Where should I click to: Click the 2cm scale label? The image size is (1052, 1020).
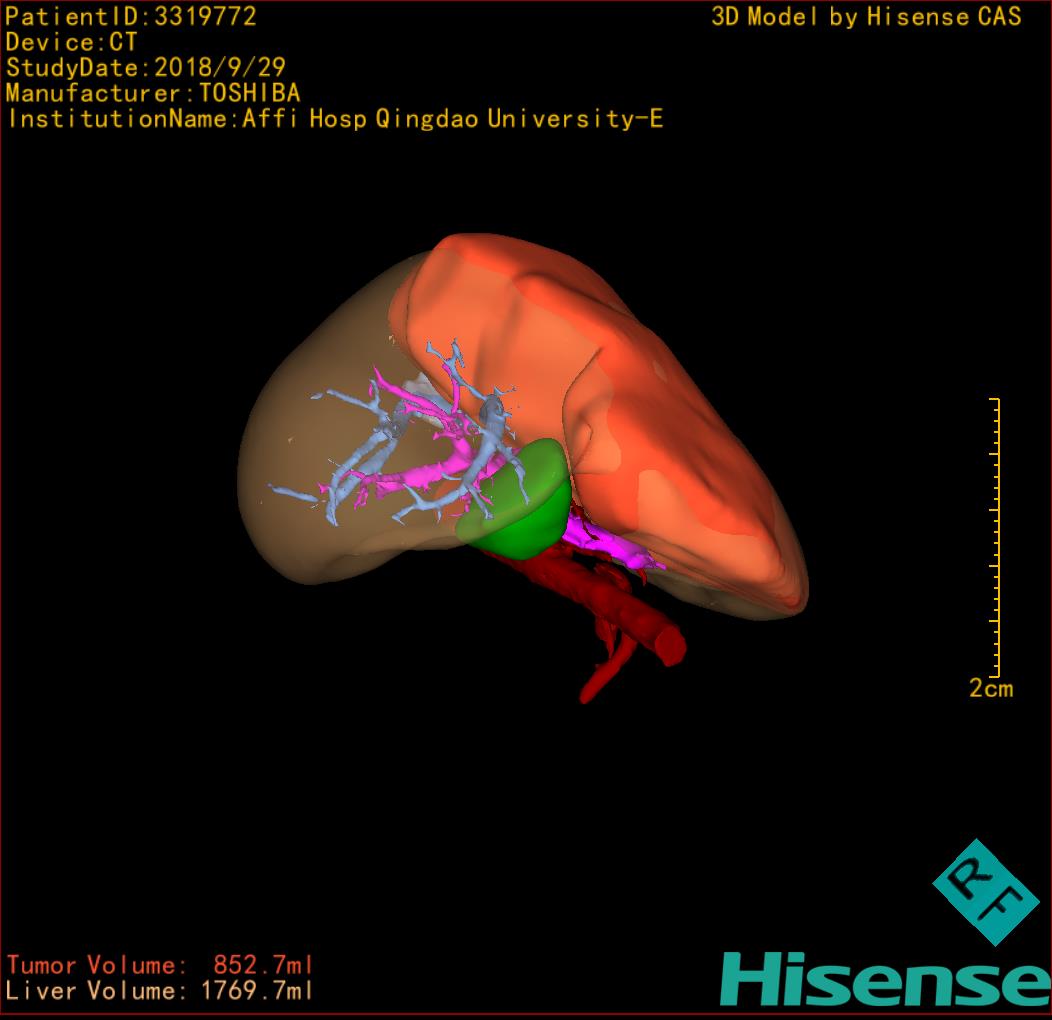991,688
